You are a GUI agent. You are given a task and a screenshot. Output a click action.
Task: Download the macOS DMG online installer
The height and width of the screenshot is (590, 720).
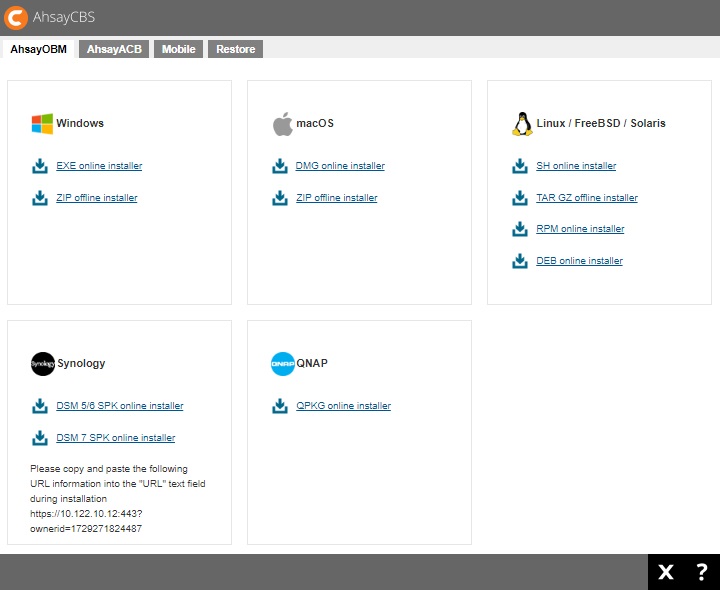(x=340, y=166)
